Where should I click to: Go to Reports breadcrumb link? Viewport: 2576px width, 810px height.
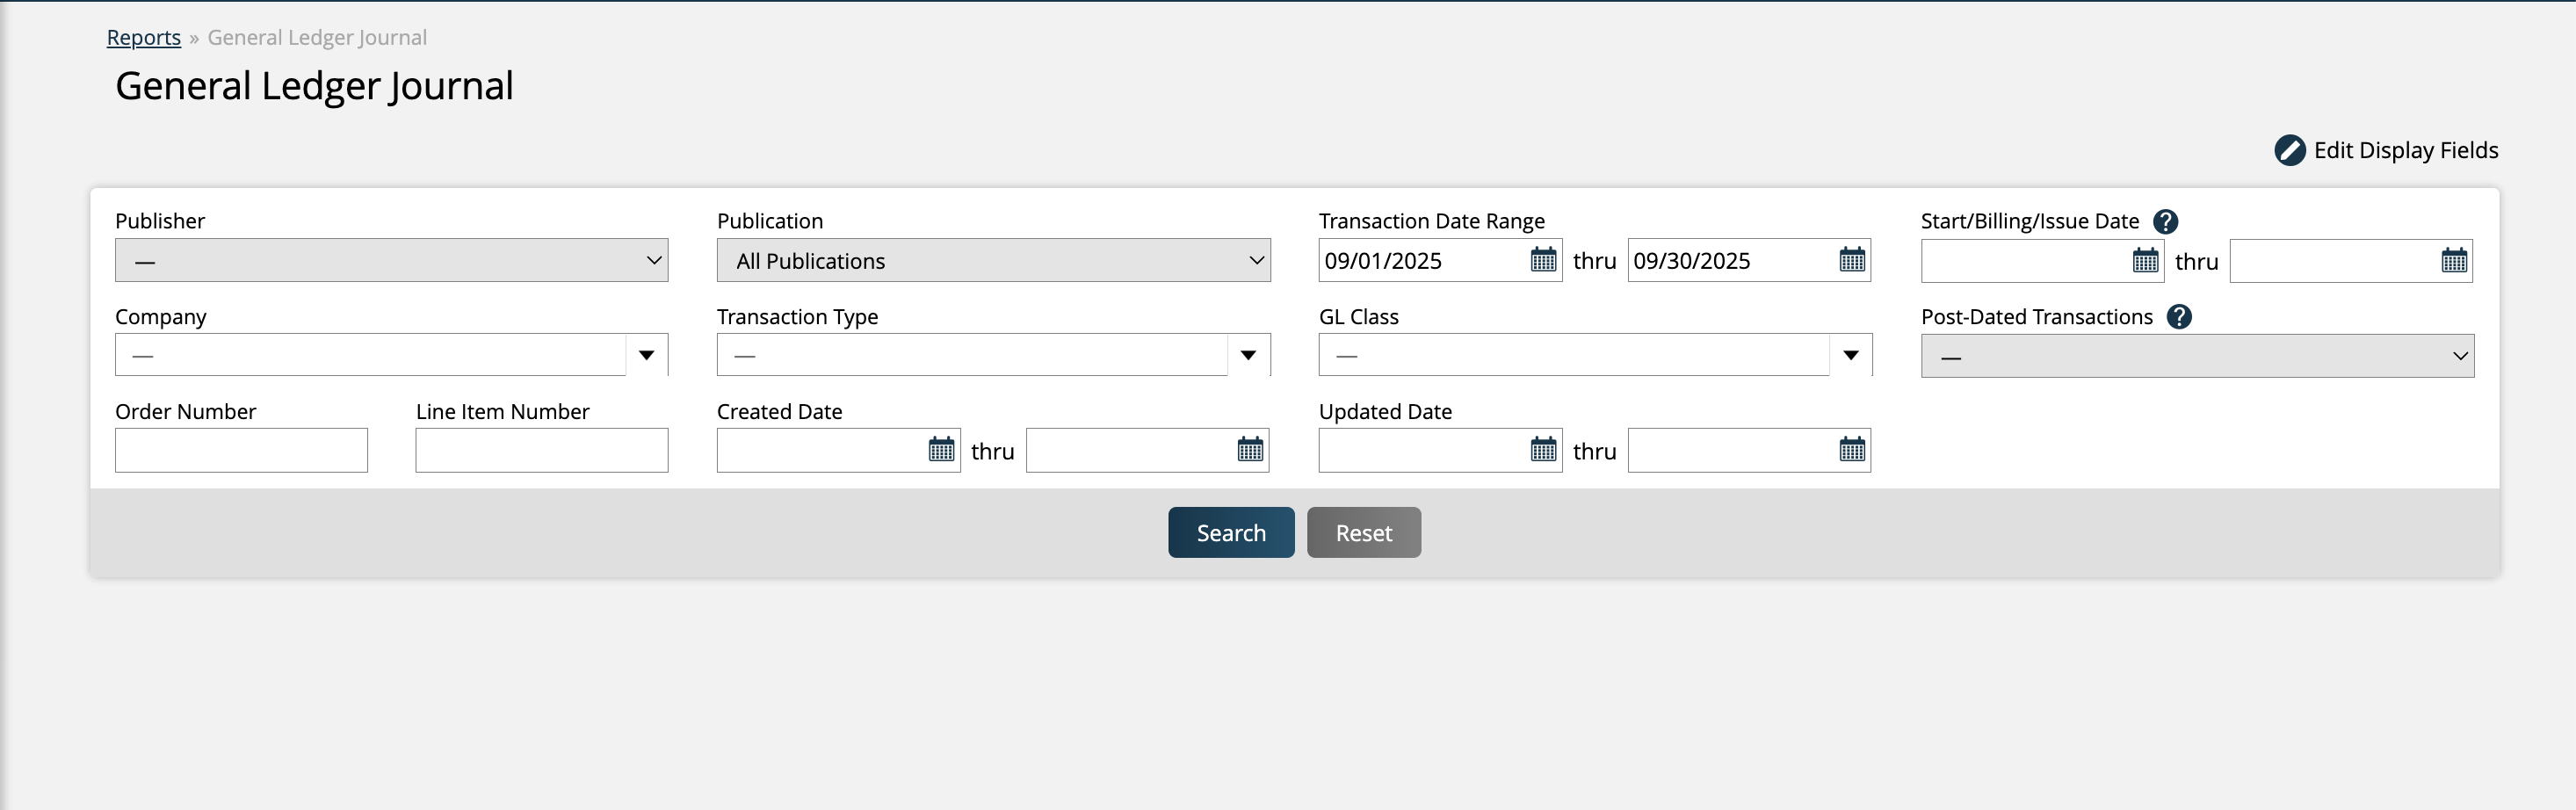coord(144,37)
